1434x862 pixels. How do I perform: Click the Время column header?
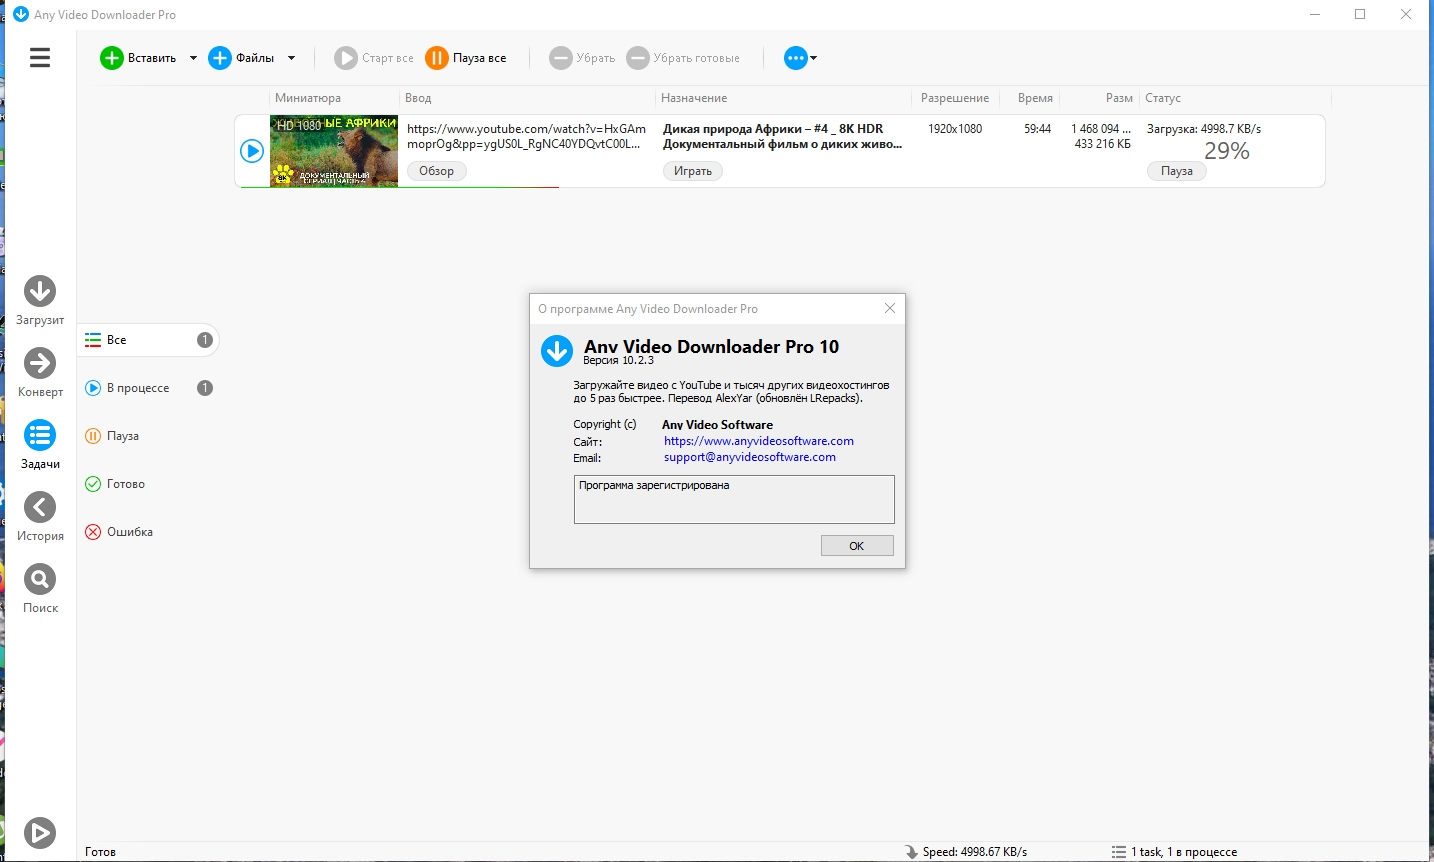[x=1035, y=98]
